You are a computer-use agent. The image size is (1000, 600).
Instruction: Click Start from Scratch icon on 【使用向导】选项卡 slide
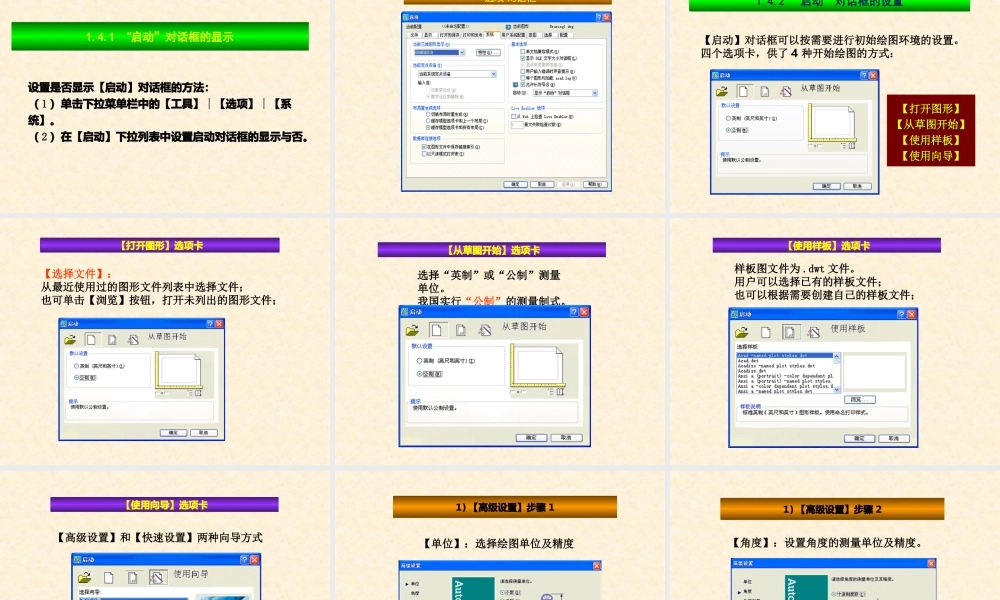pyautogui.click(x=108, y=578)
